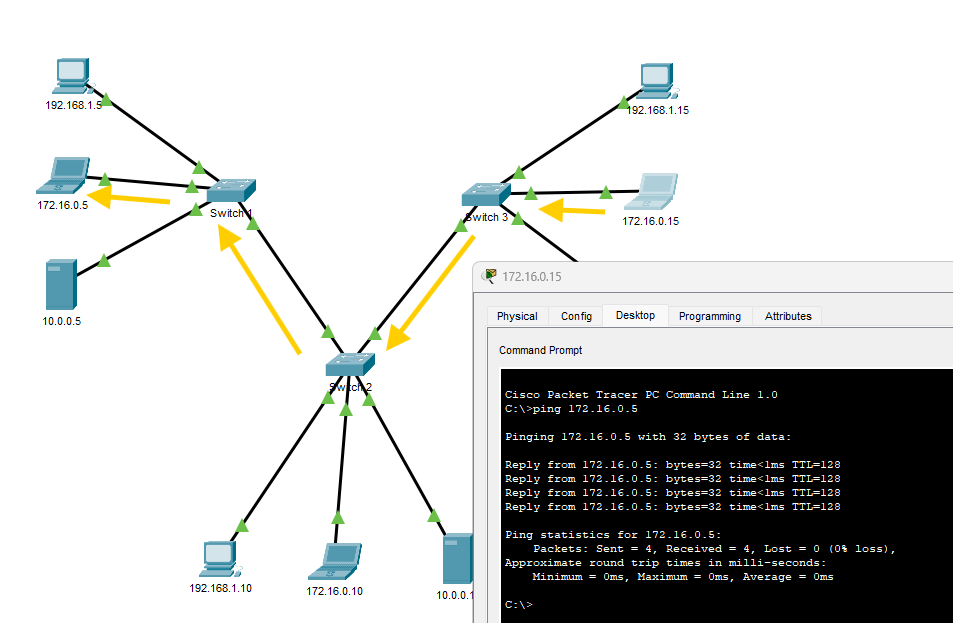Select the Desktop tab
The width and height of the screenshot is (953, 623).
pyautogui.click(x=635, y=315)
